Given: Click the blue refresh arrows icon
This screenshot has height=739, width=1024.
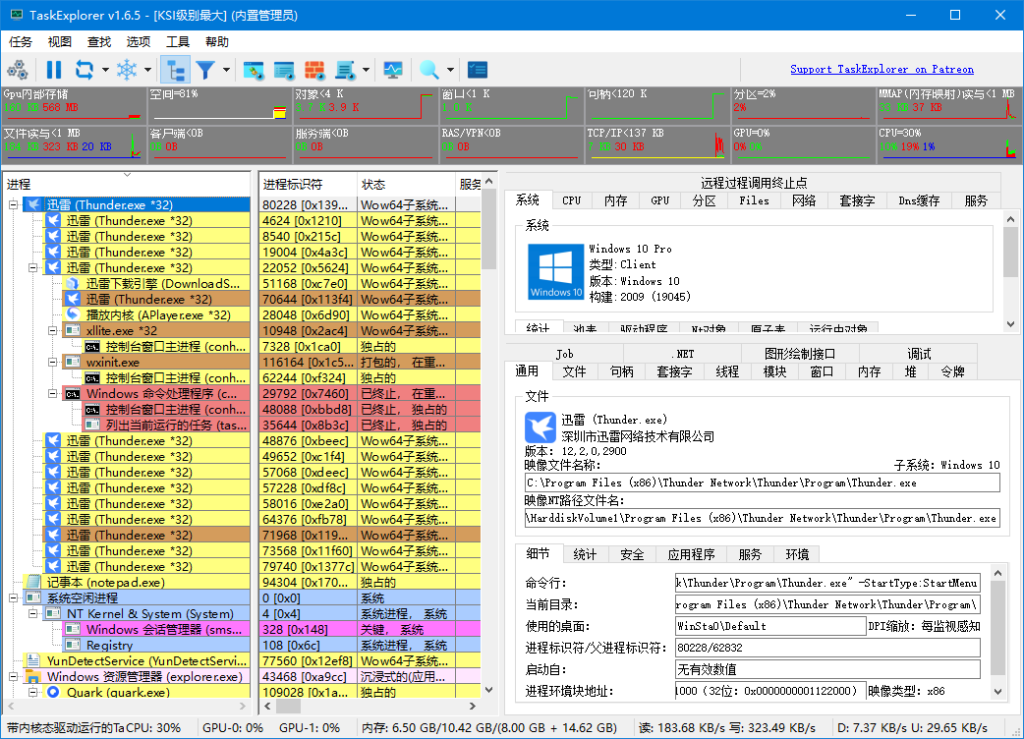Looking at the screenshot, I should [84, 69].
